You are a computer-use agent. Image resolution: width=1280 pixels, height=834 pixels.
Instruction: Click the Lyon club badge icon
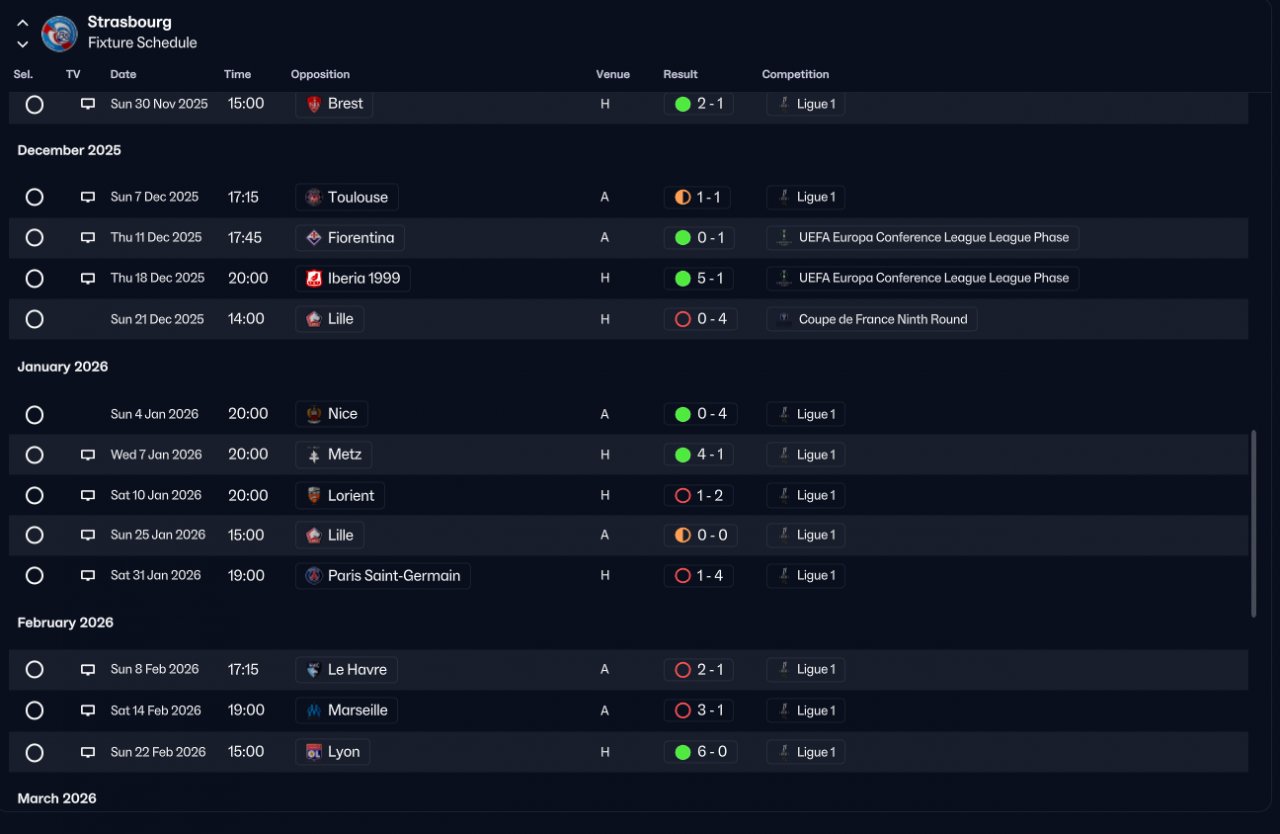(314, 752)
